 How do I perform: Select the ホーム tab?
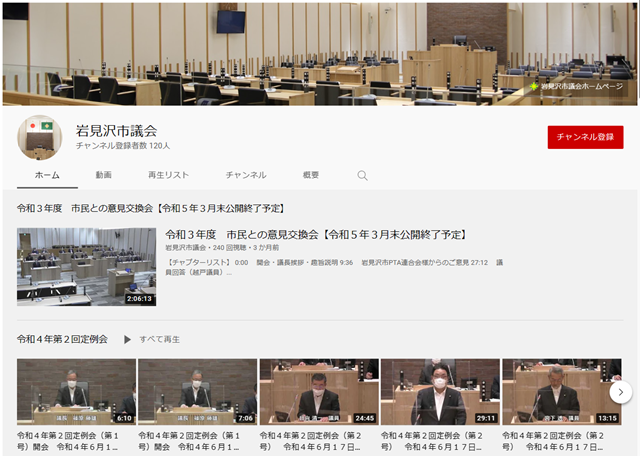pyautogui.click(x=47, y=175)
